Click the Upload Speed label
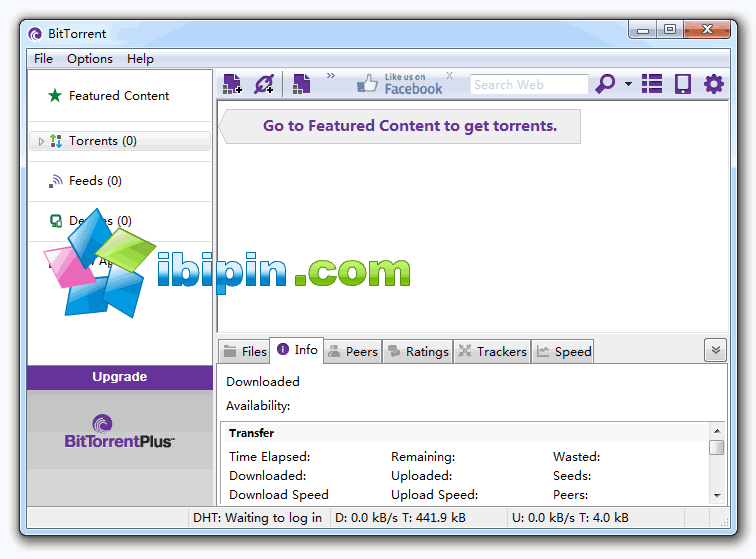756x559 pixels. click(x=434, y=495)
